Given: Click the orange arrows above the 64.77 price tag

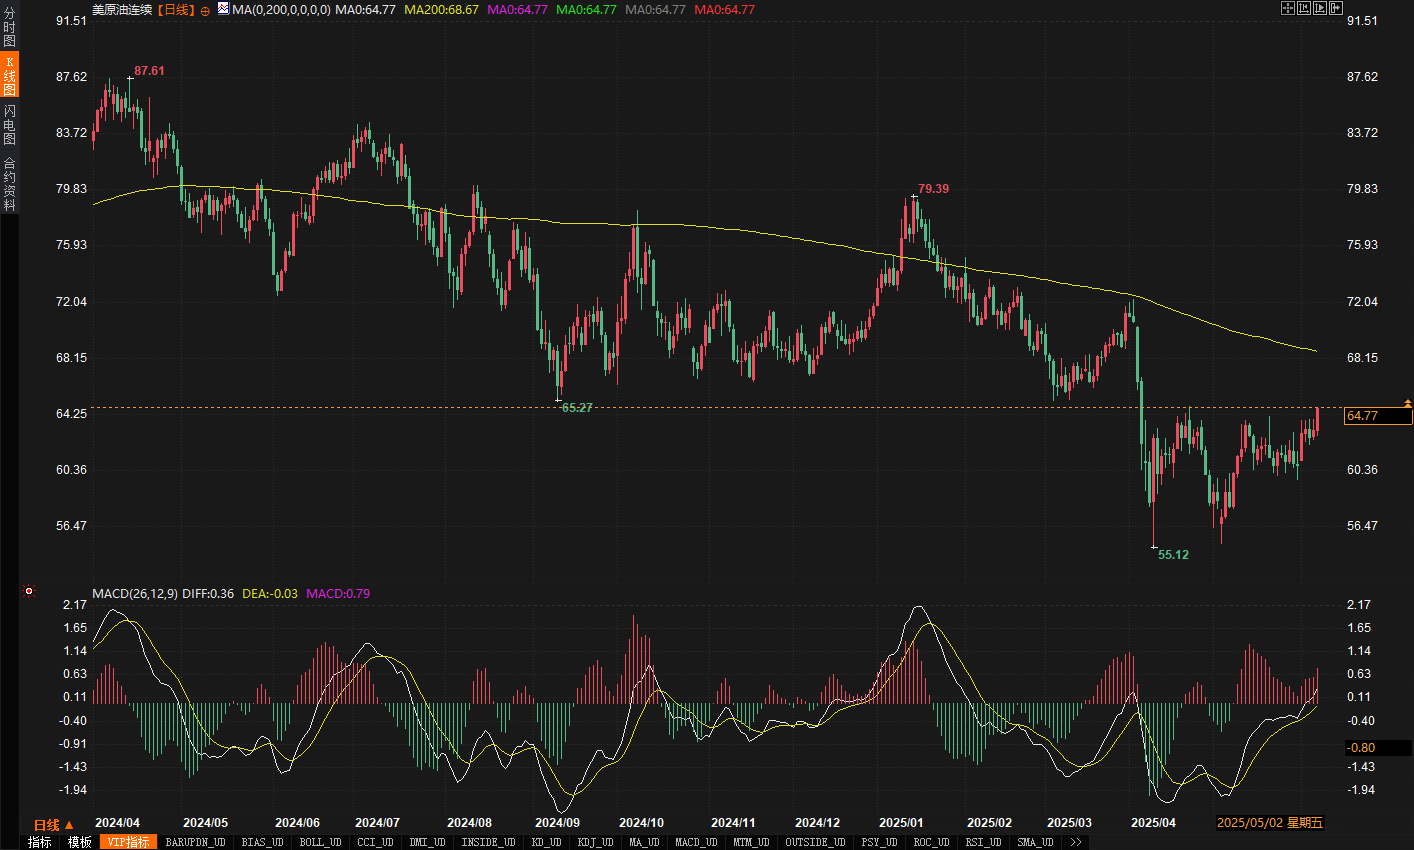Looking at the screenshot, I should [1408, 403].
